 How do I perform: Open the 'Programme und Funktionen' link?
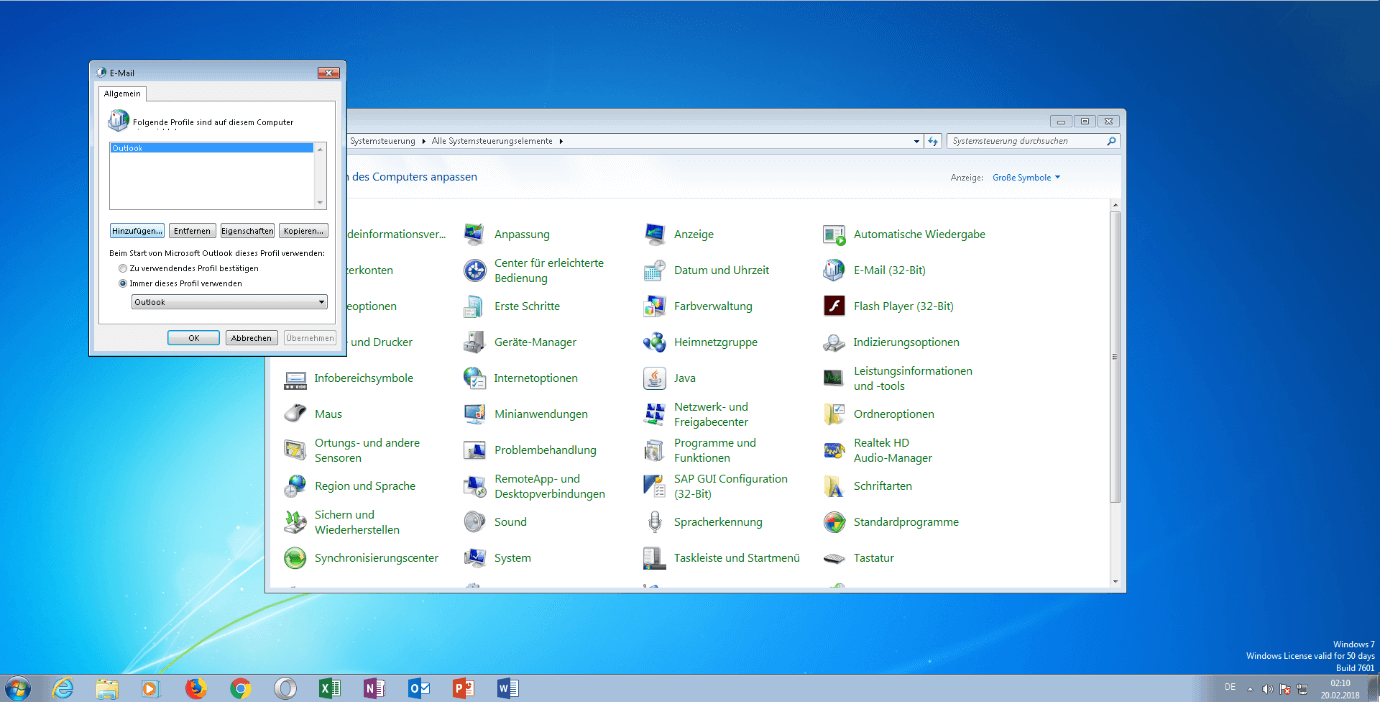[715, 450]
